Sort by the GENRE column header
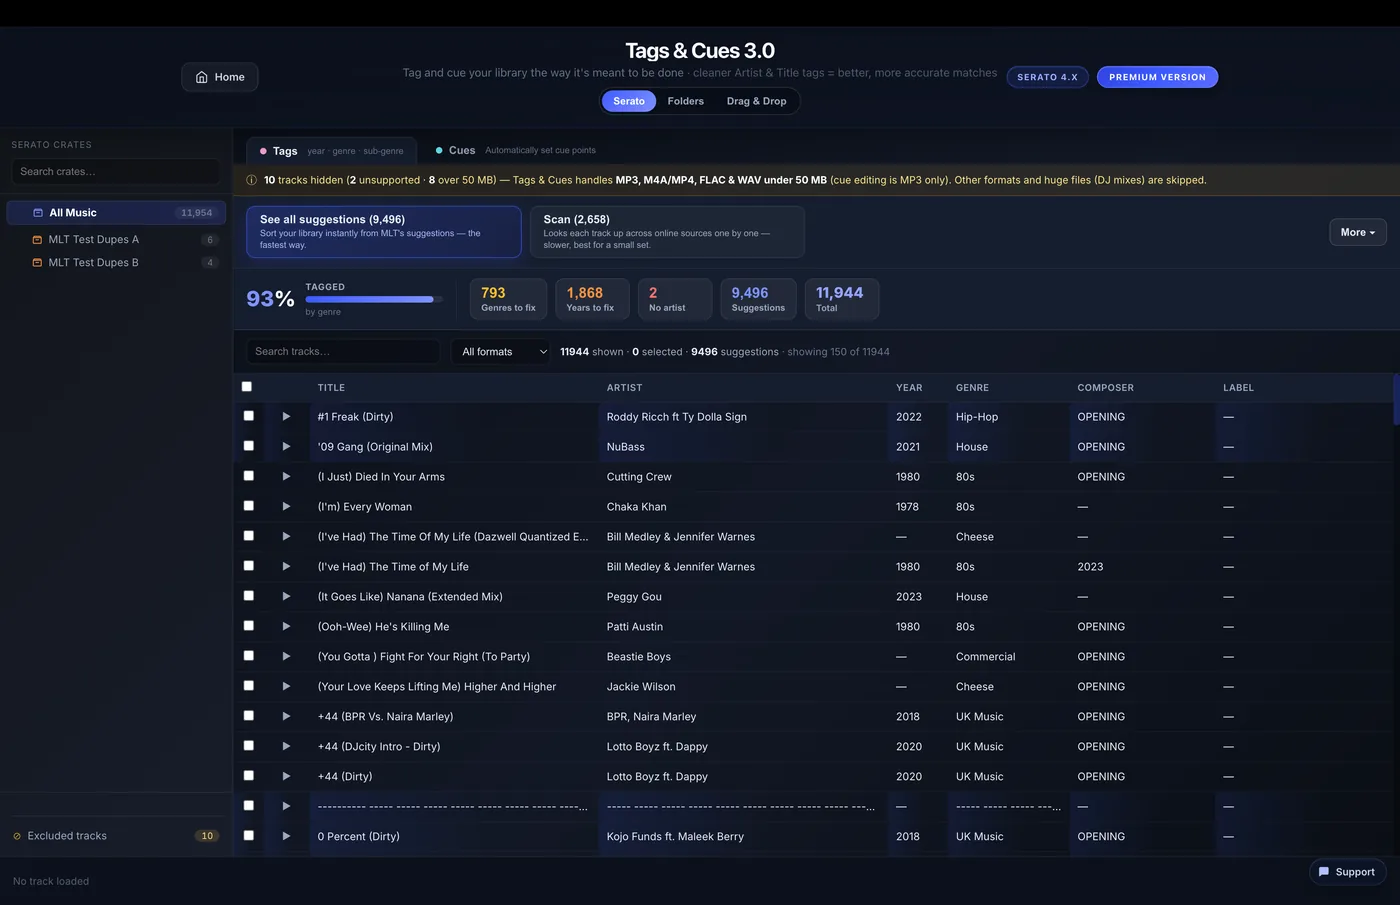This screenshot has height=905, width=1400. tap(972, 388)
